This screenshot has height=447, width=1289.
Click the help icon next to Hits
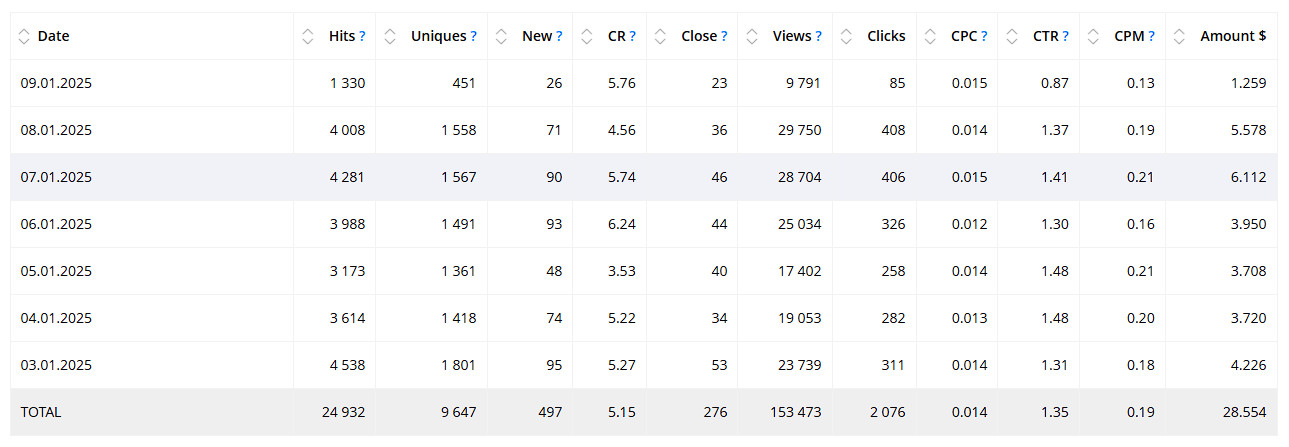tap(362, 36)
